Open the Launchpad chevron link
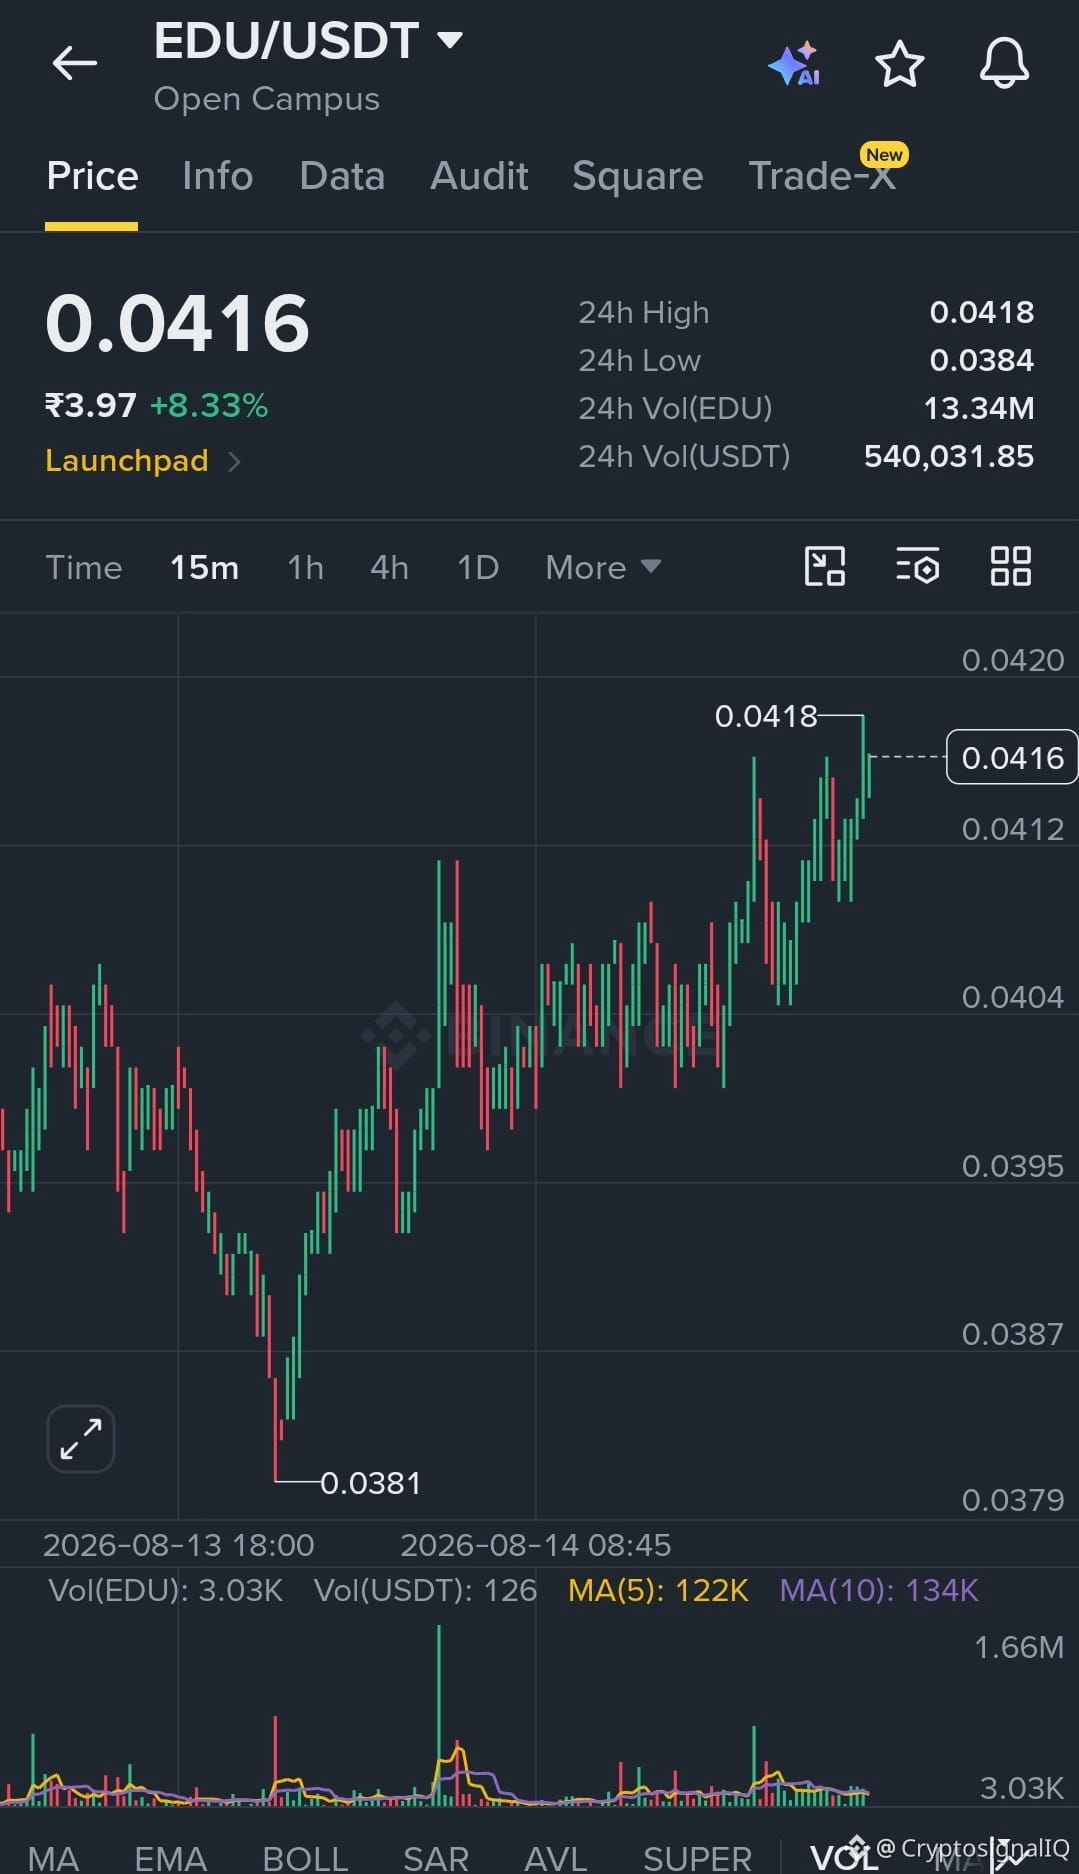This screenshot has width=1079, height=1874. coord(143,461)
